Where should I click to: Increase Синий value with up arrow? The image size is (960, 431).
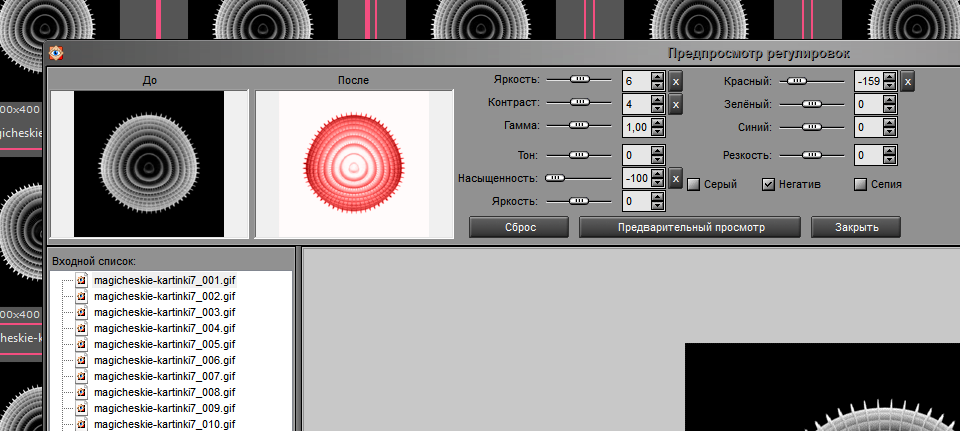click(x=889, y=123)
